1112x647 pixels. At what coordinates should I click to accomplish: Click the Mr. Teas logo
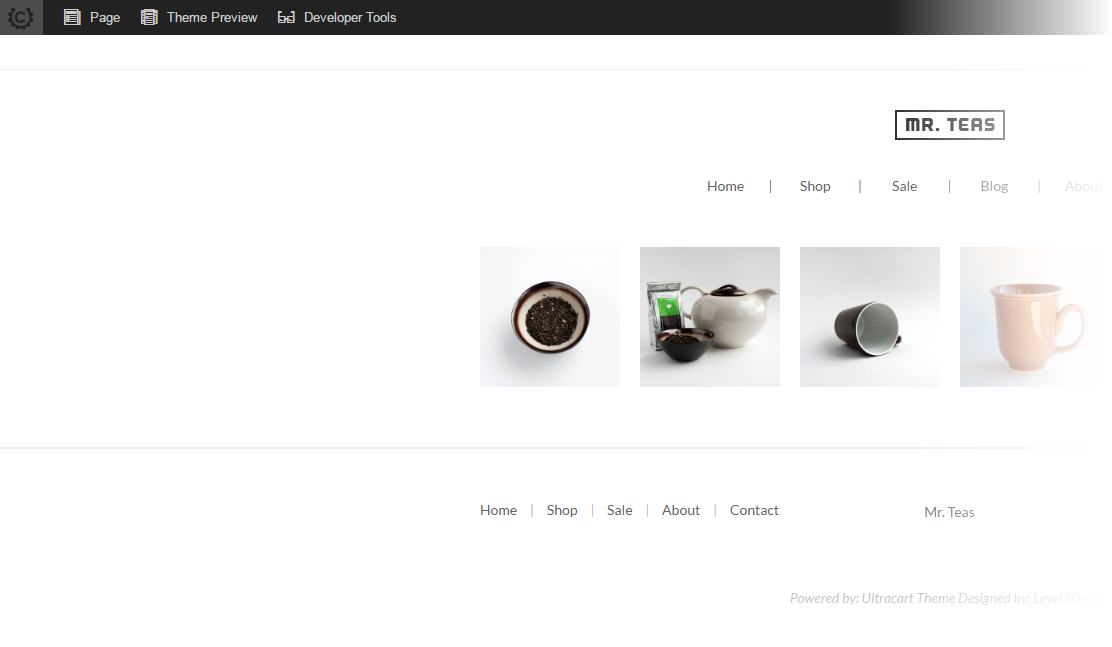tap(950, 125)
